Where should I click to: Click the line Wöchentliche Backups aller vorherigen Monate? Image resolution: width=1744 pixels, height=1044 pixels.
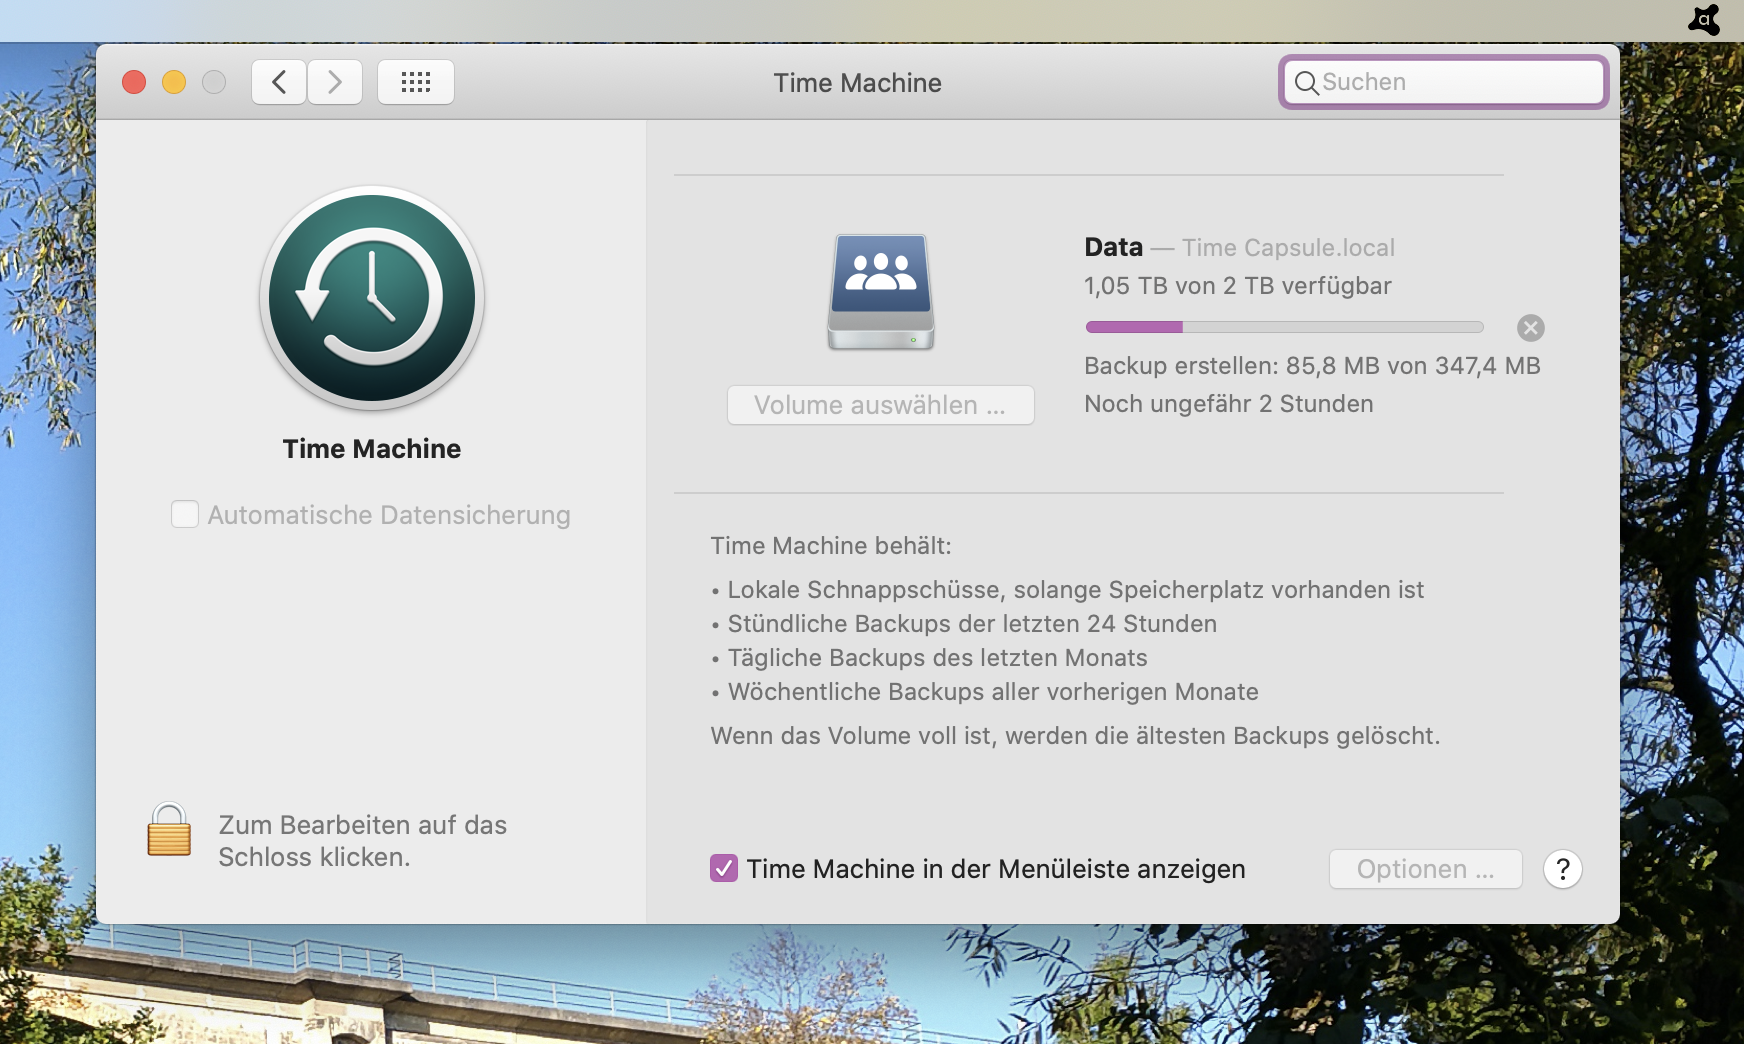tap(993, 692)
